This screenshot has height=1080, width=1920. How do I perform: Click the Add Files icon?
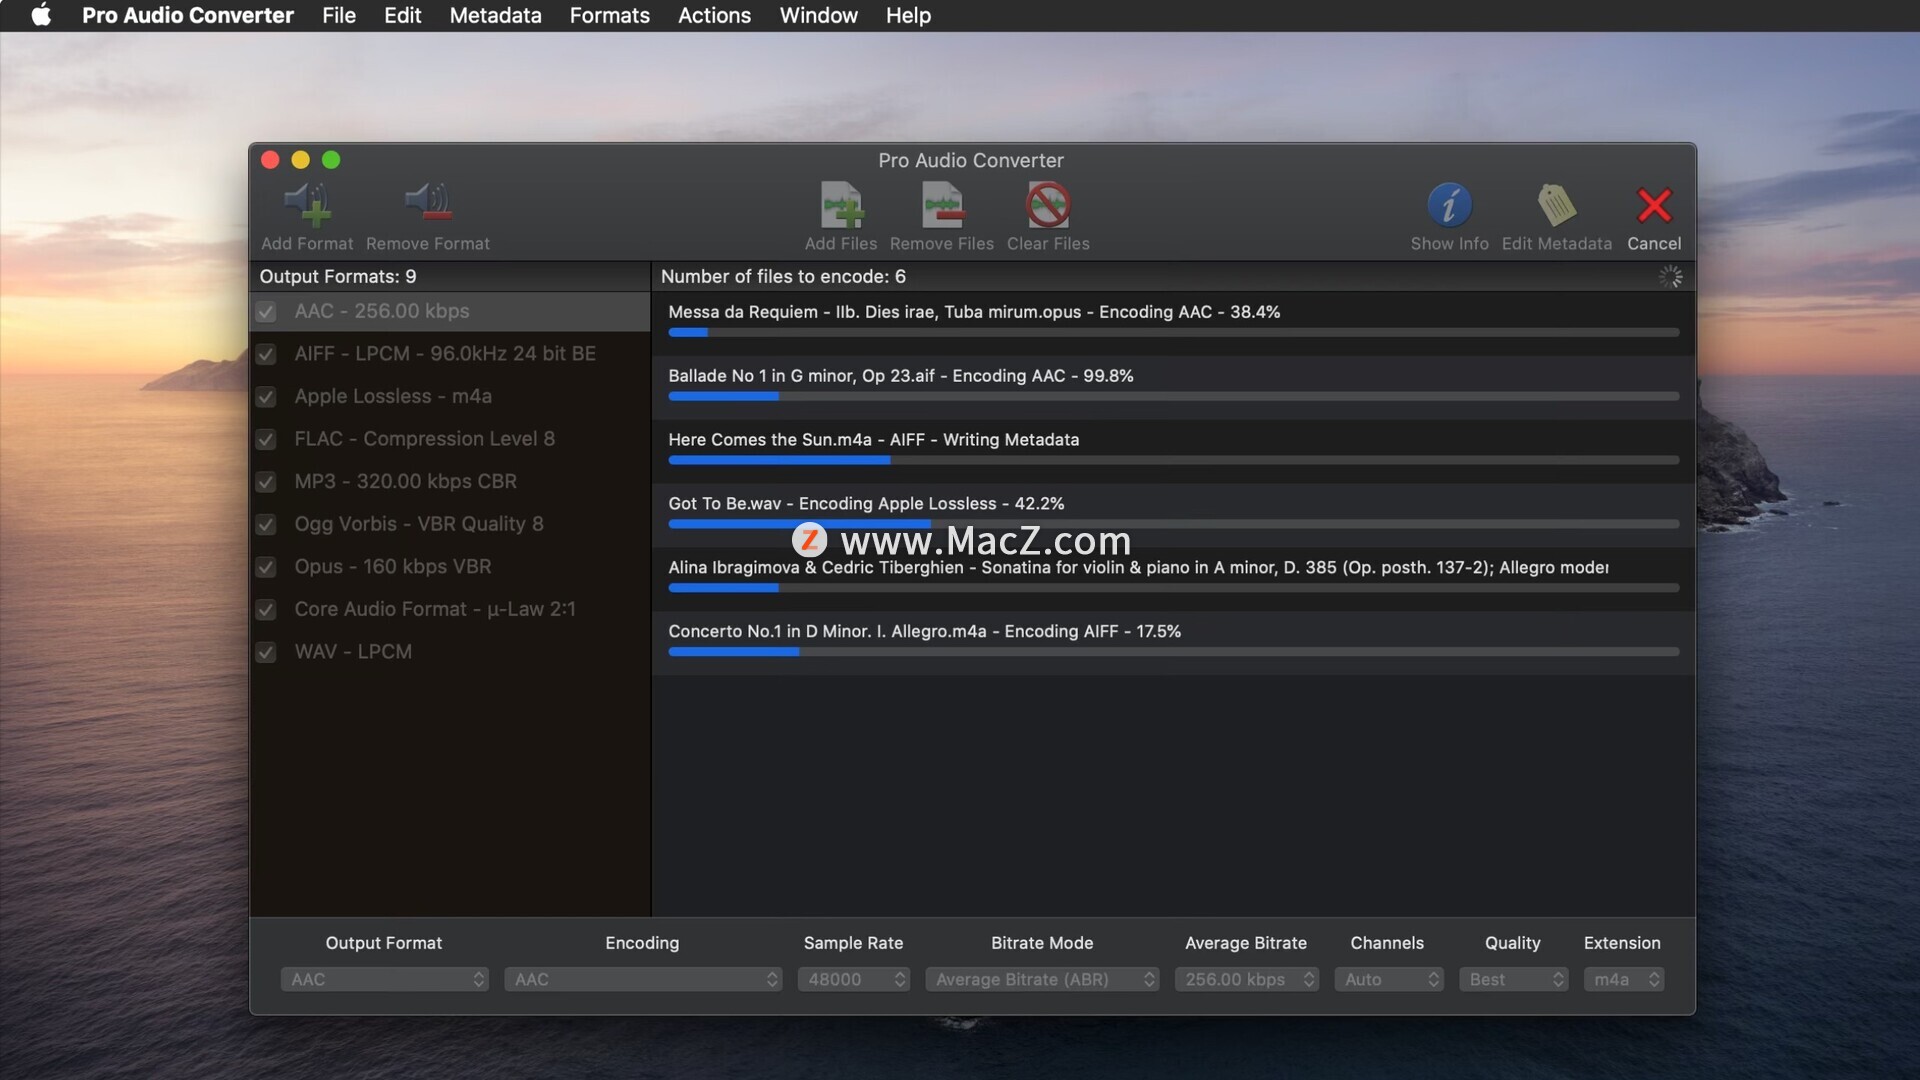[841, 205]
